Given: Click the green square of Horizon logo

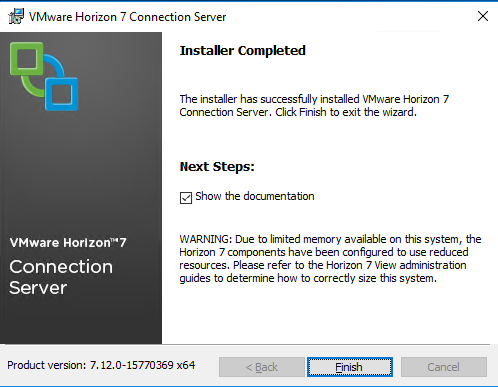Looking at the screenshot, I should click(x=27, y=59).
